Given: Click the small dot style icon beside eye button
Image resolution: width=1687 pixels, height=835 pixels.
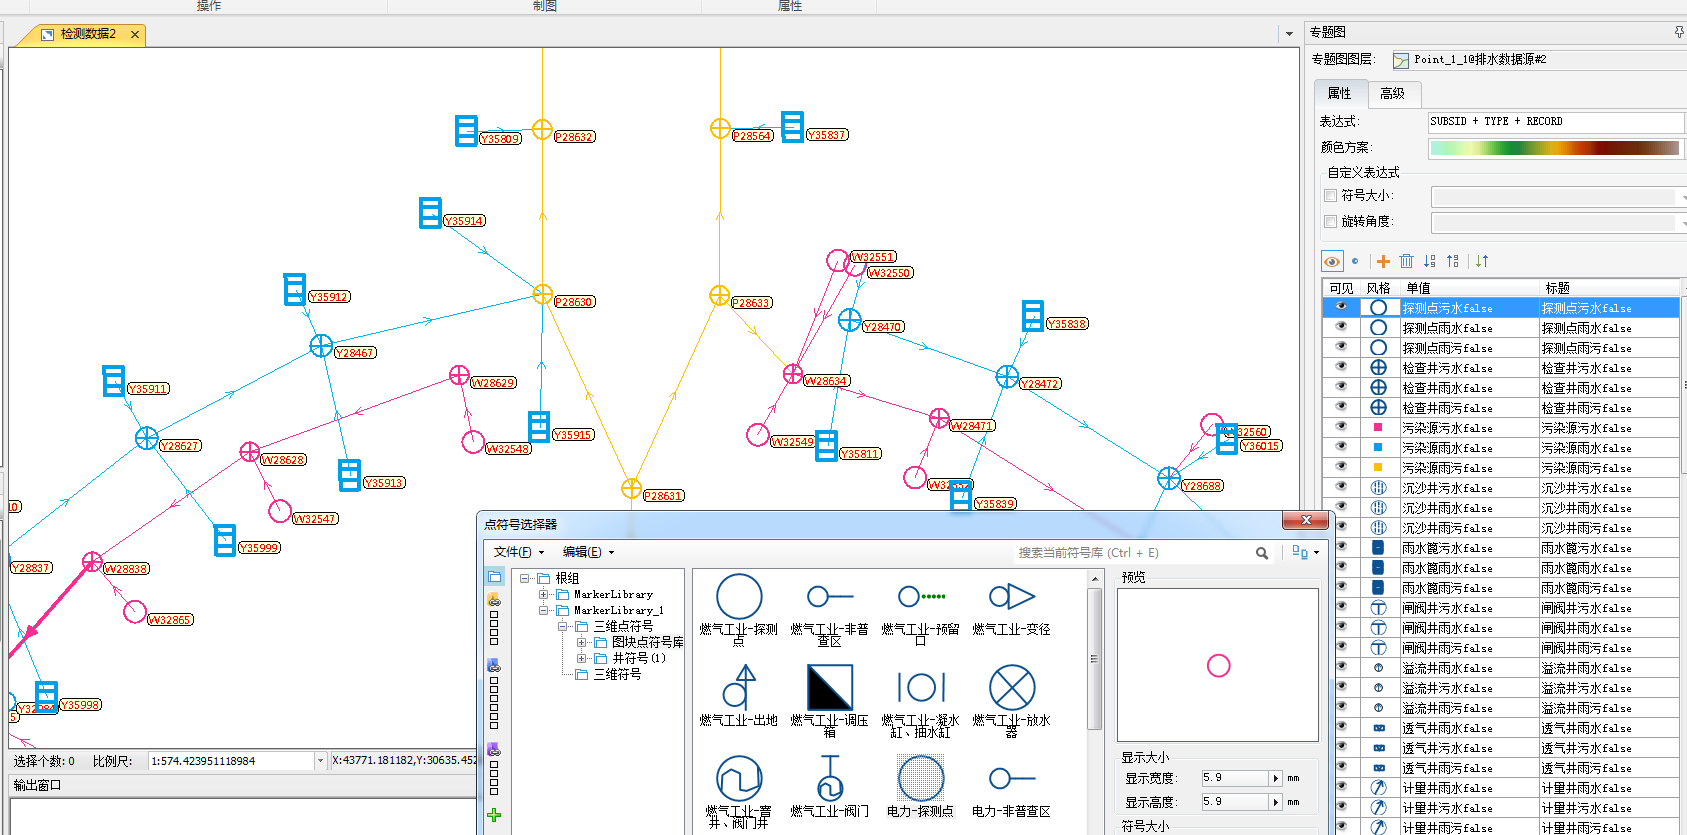Looking at the screenshot, I should point(1355,261).
